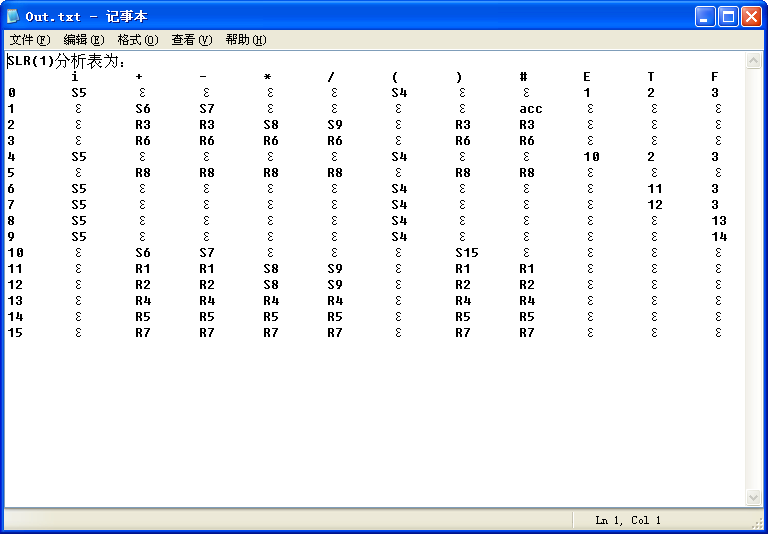
Task: Click column header 'T'
Action: [651, 76]
